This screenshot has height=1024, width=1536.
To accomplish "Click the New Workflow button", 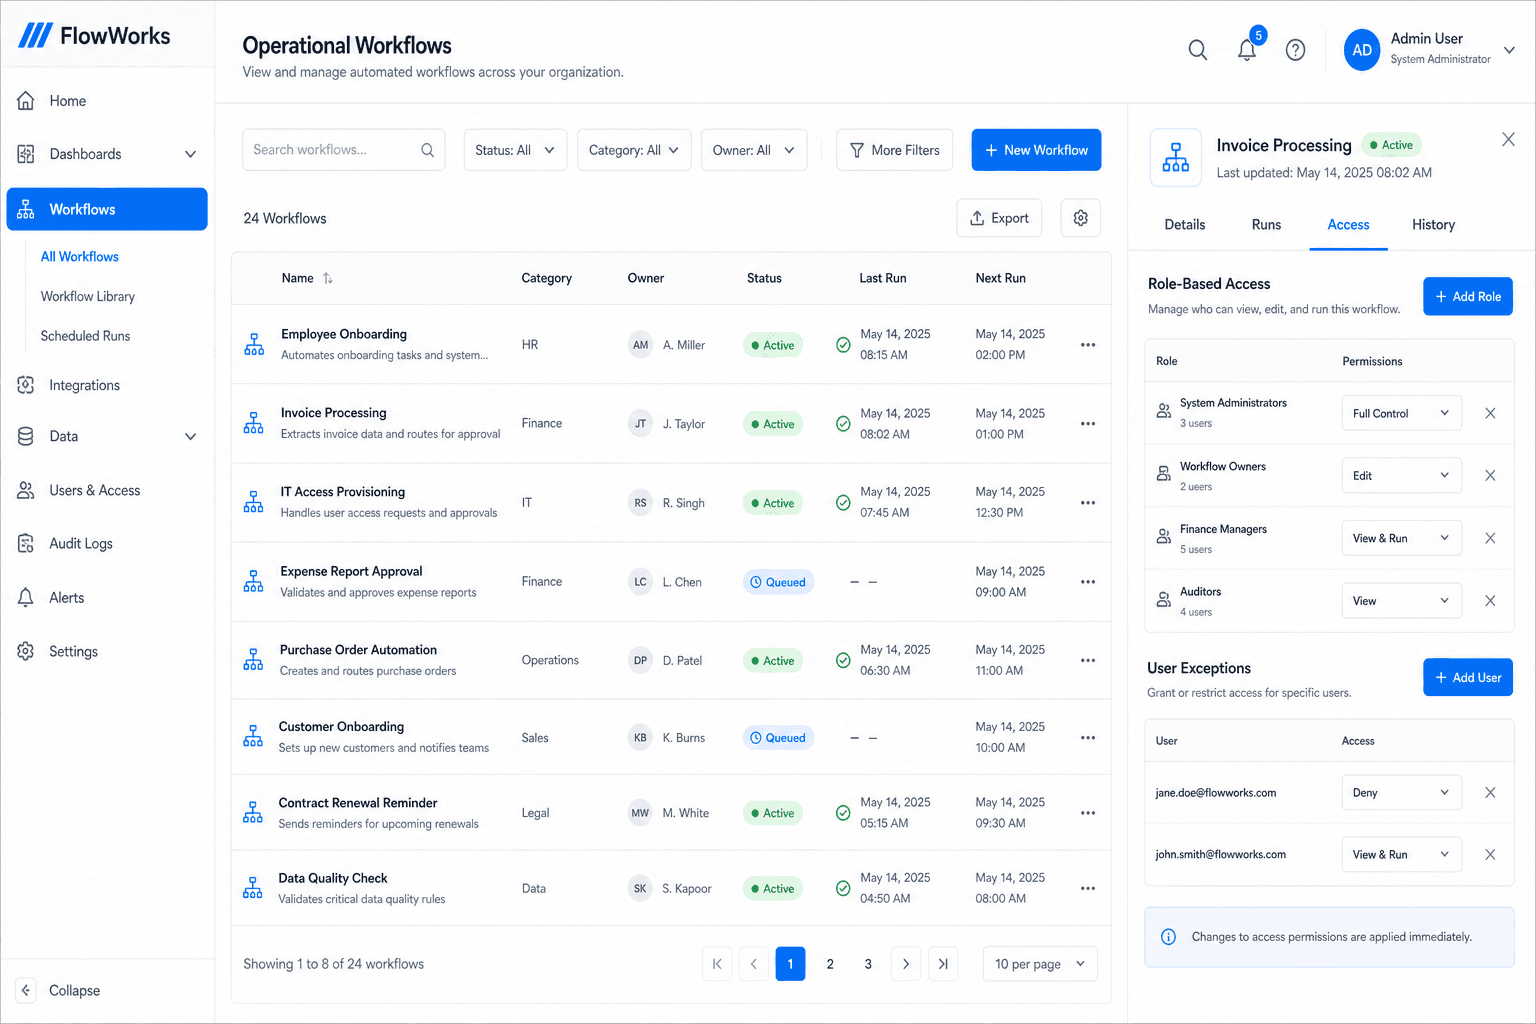I will pyautogui.click(x=1036, y=150).
